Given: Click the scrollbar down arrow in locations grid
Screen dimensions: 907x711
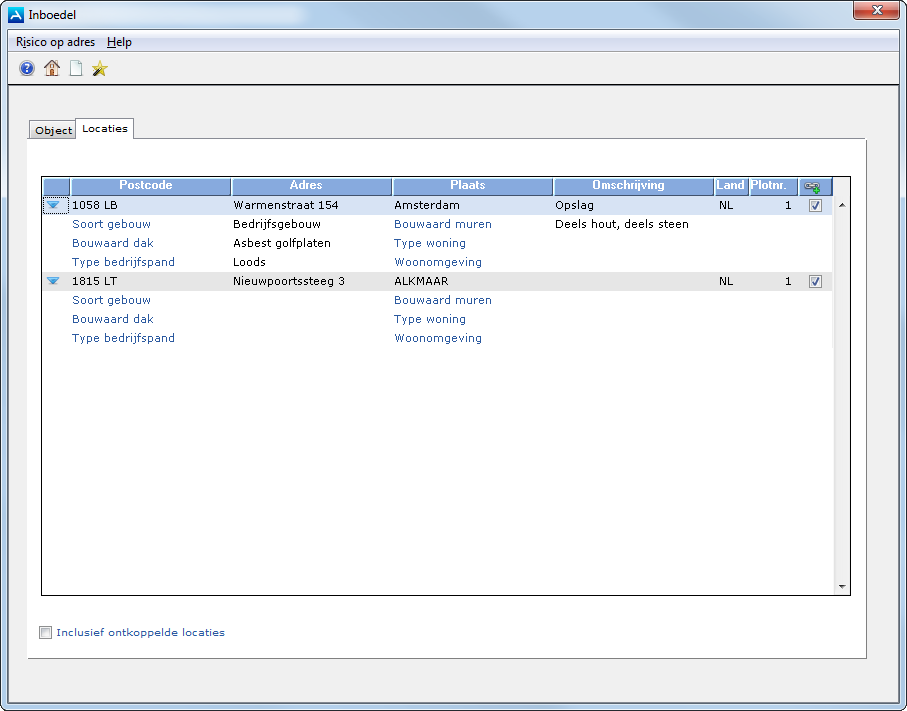Looking at the screenshot, I should point(841,587).
